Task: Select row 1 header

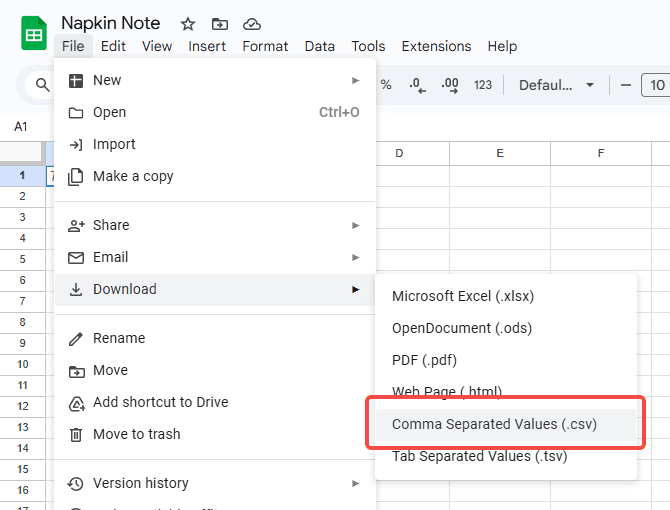Action: [22, 176]
